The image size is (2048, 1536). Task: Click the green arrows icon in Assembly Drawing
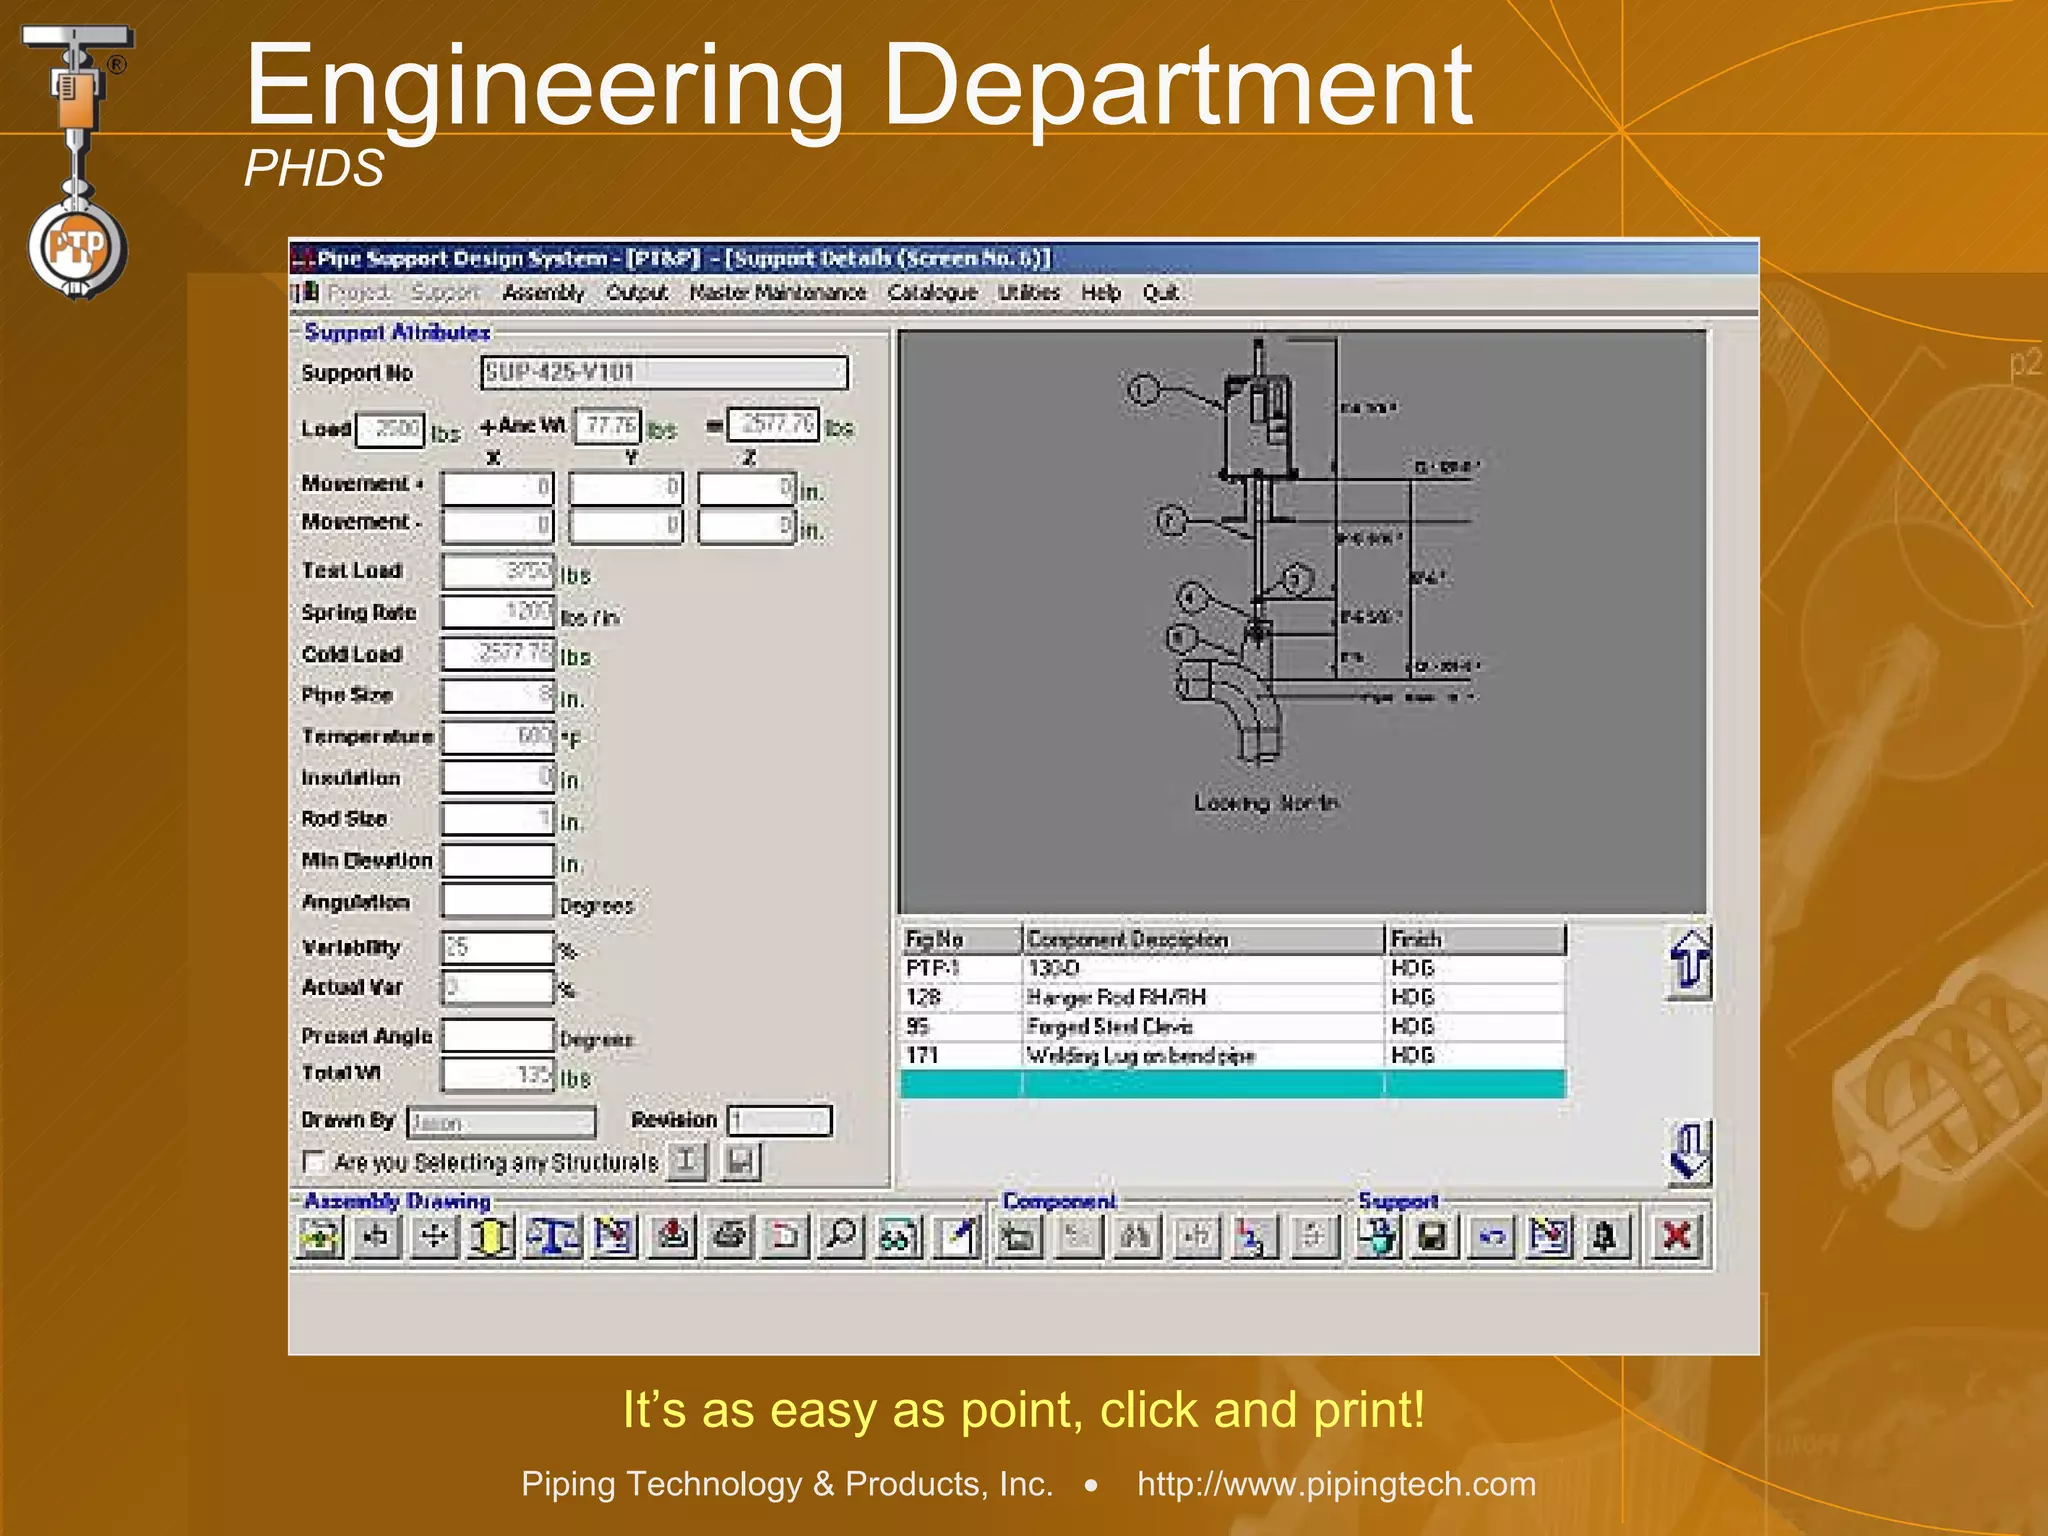320,1237
